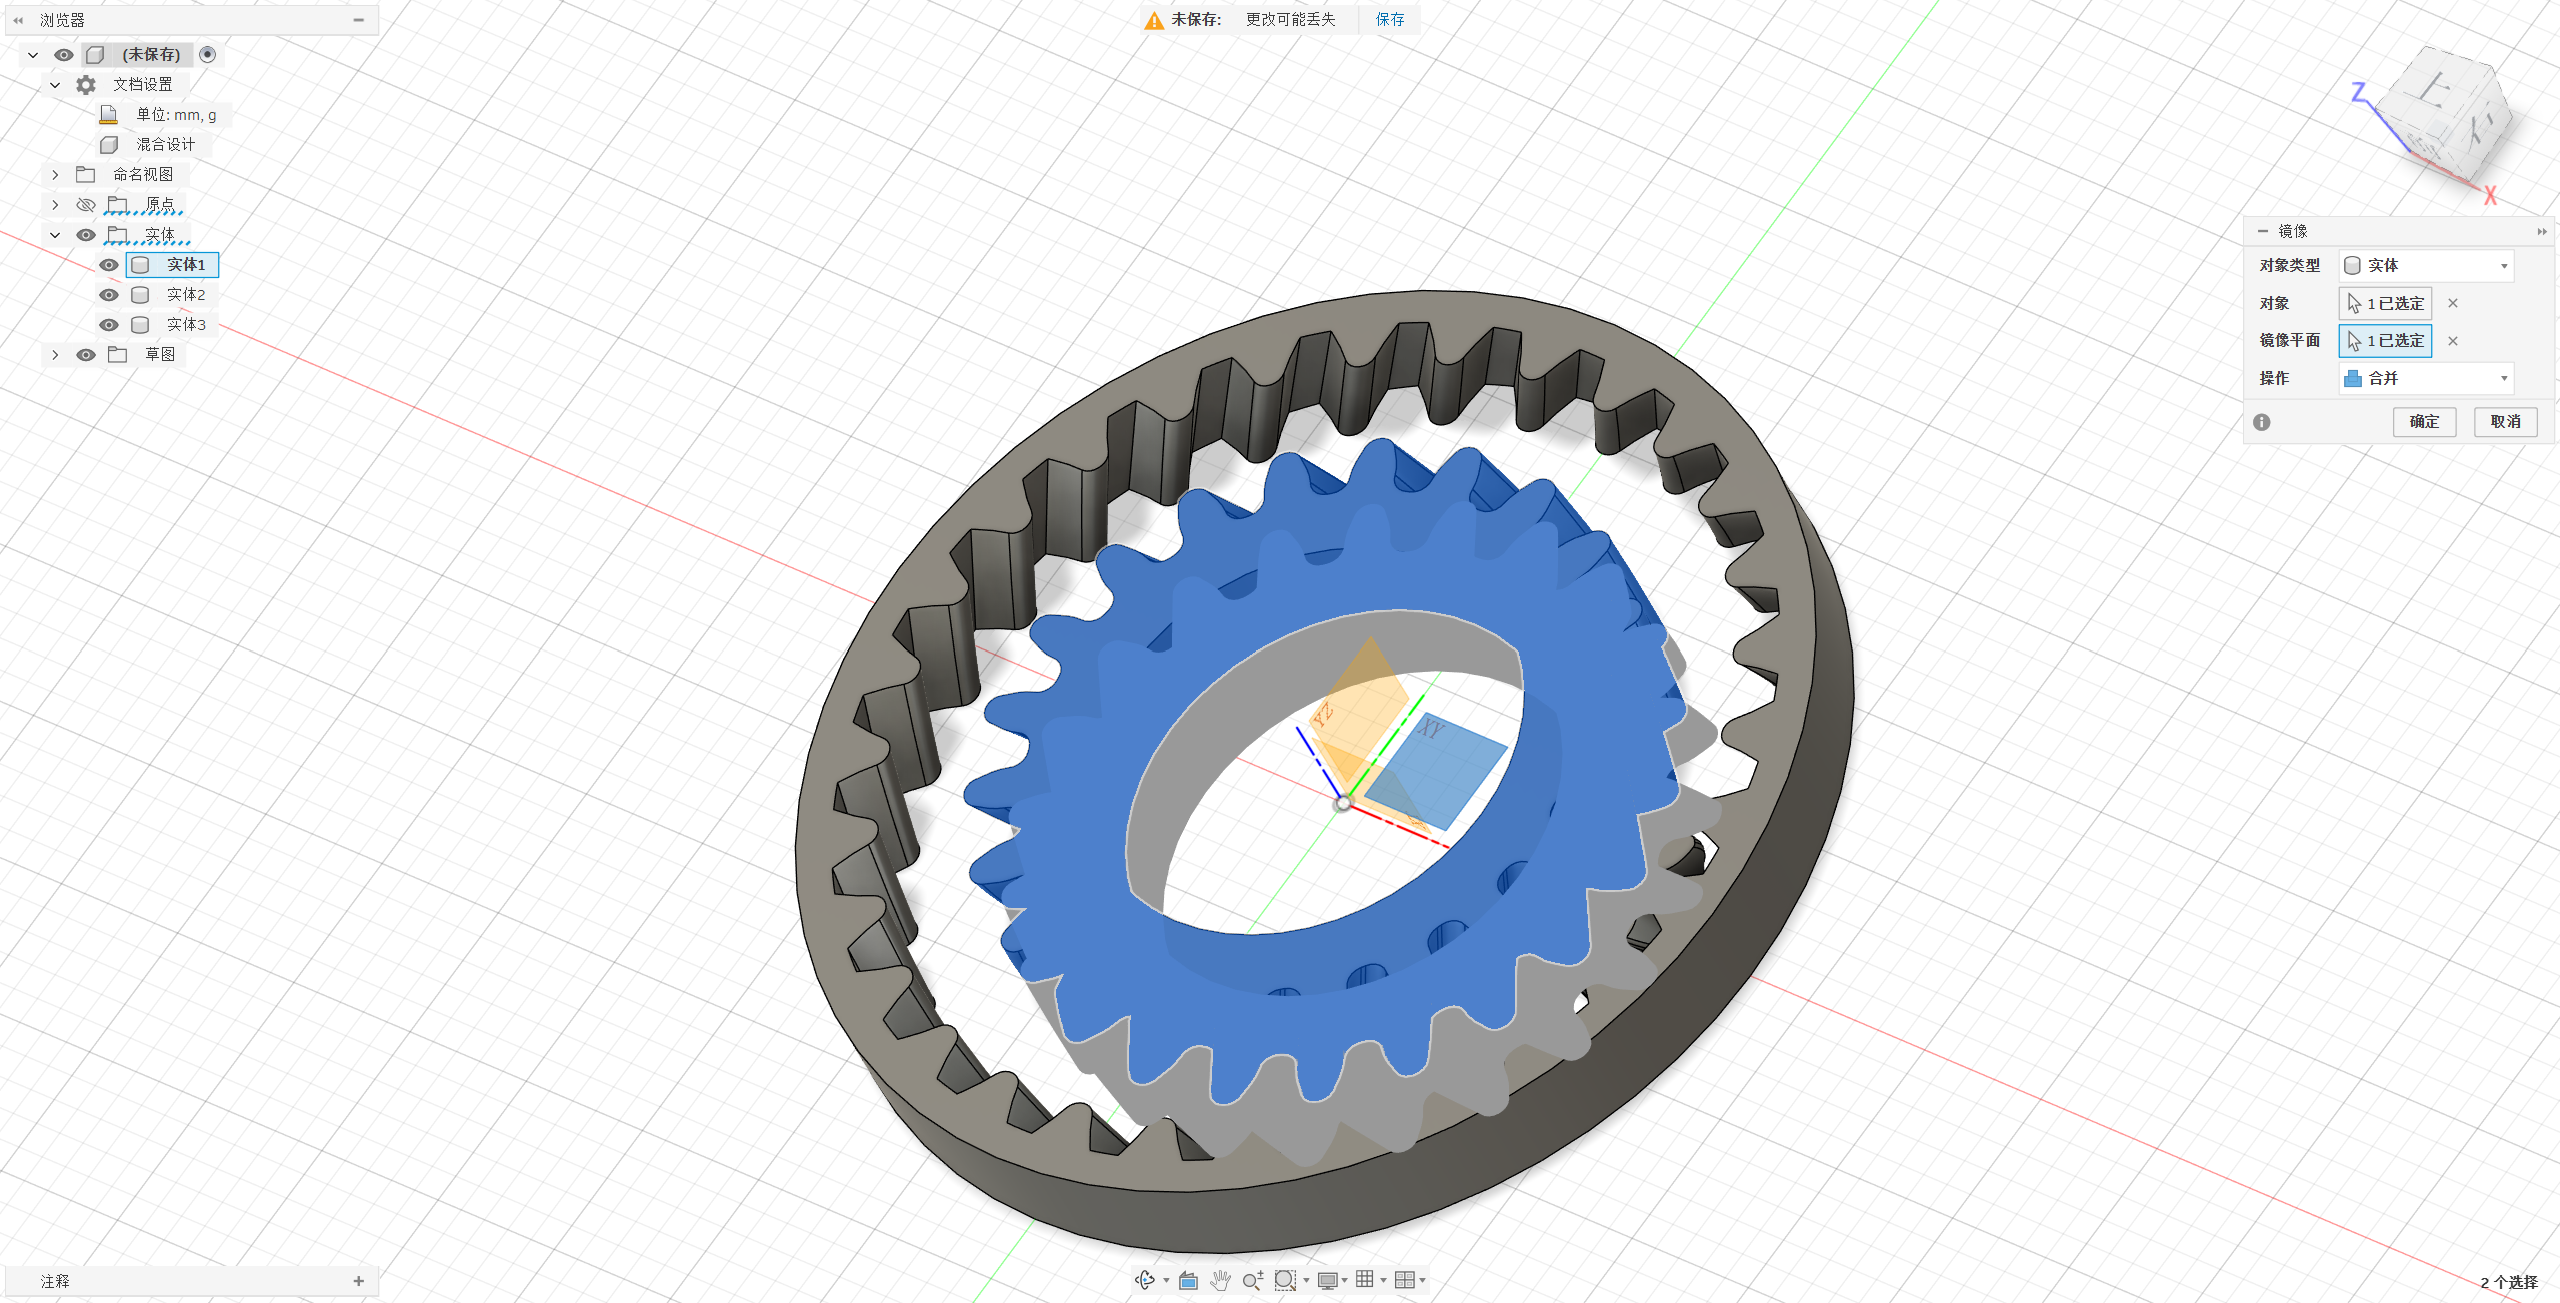Image resolution: width=2560 pixels, height=1303 pixels.
Task: Click 确定 to confirm the mirror
Action: pos(2424,422)
